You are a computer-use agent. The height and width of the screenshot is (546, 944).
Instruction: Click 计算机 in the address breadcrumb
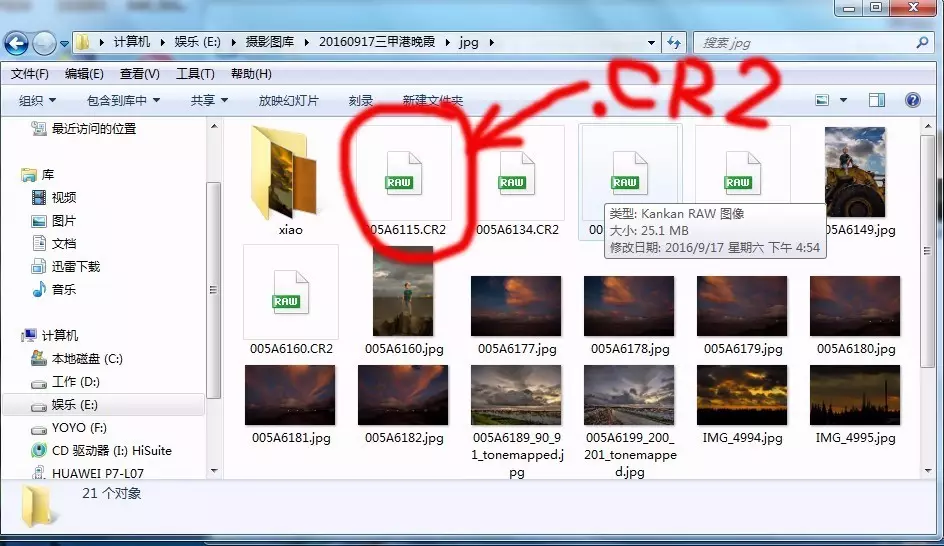coord(131,42)
